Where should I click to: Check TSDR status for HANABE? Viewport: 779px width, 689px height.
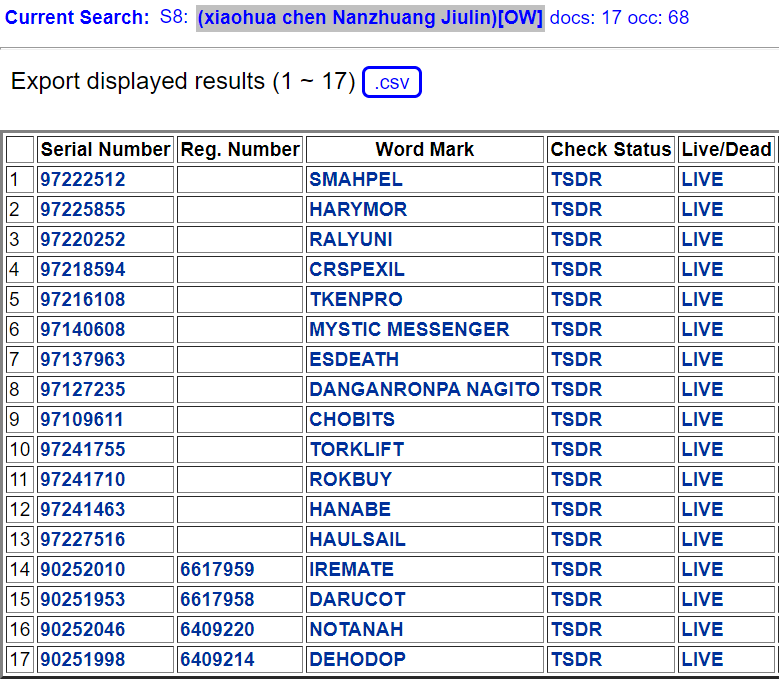coord(576,509)
